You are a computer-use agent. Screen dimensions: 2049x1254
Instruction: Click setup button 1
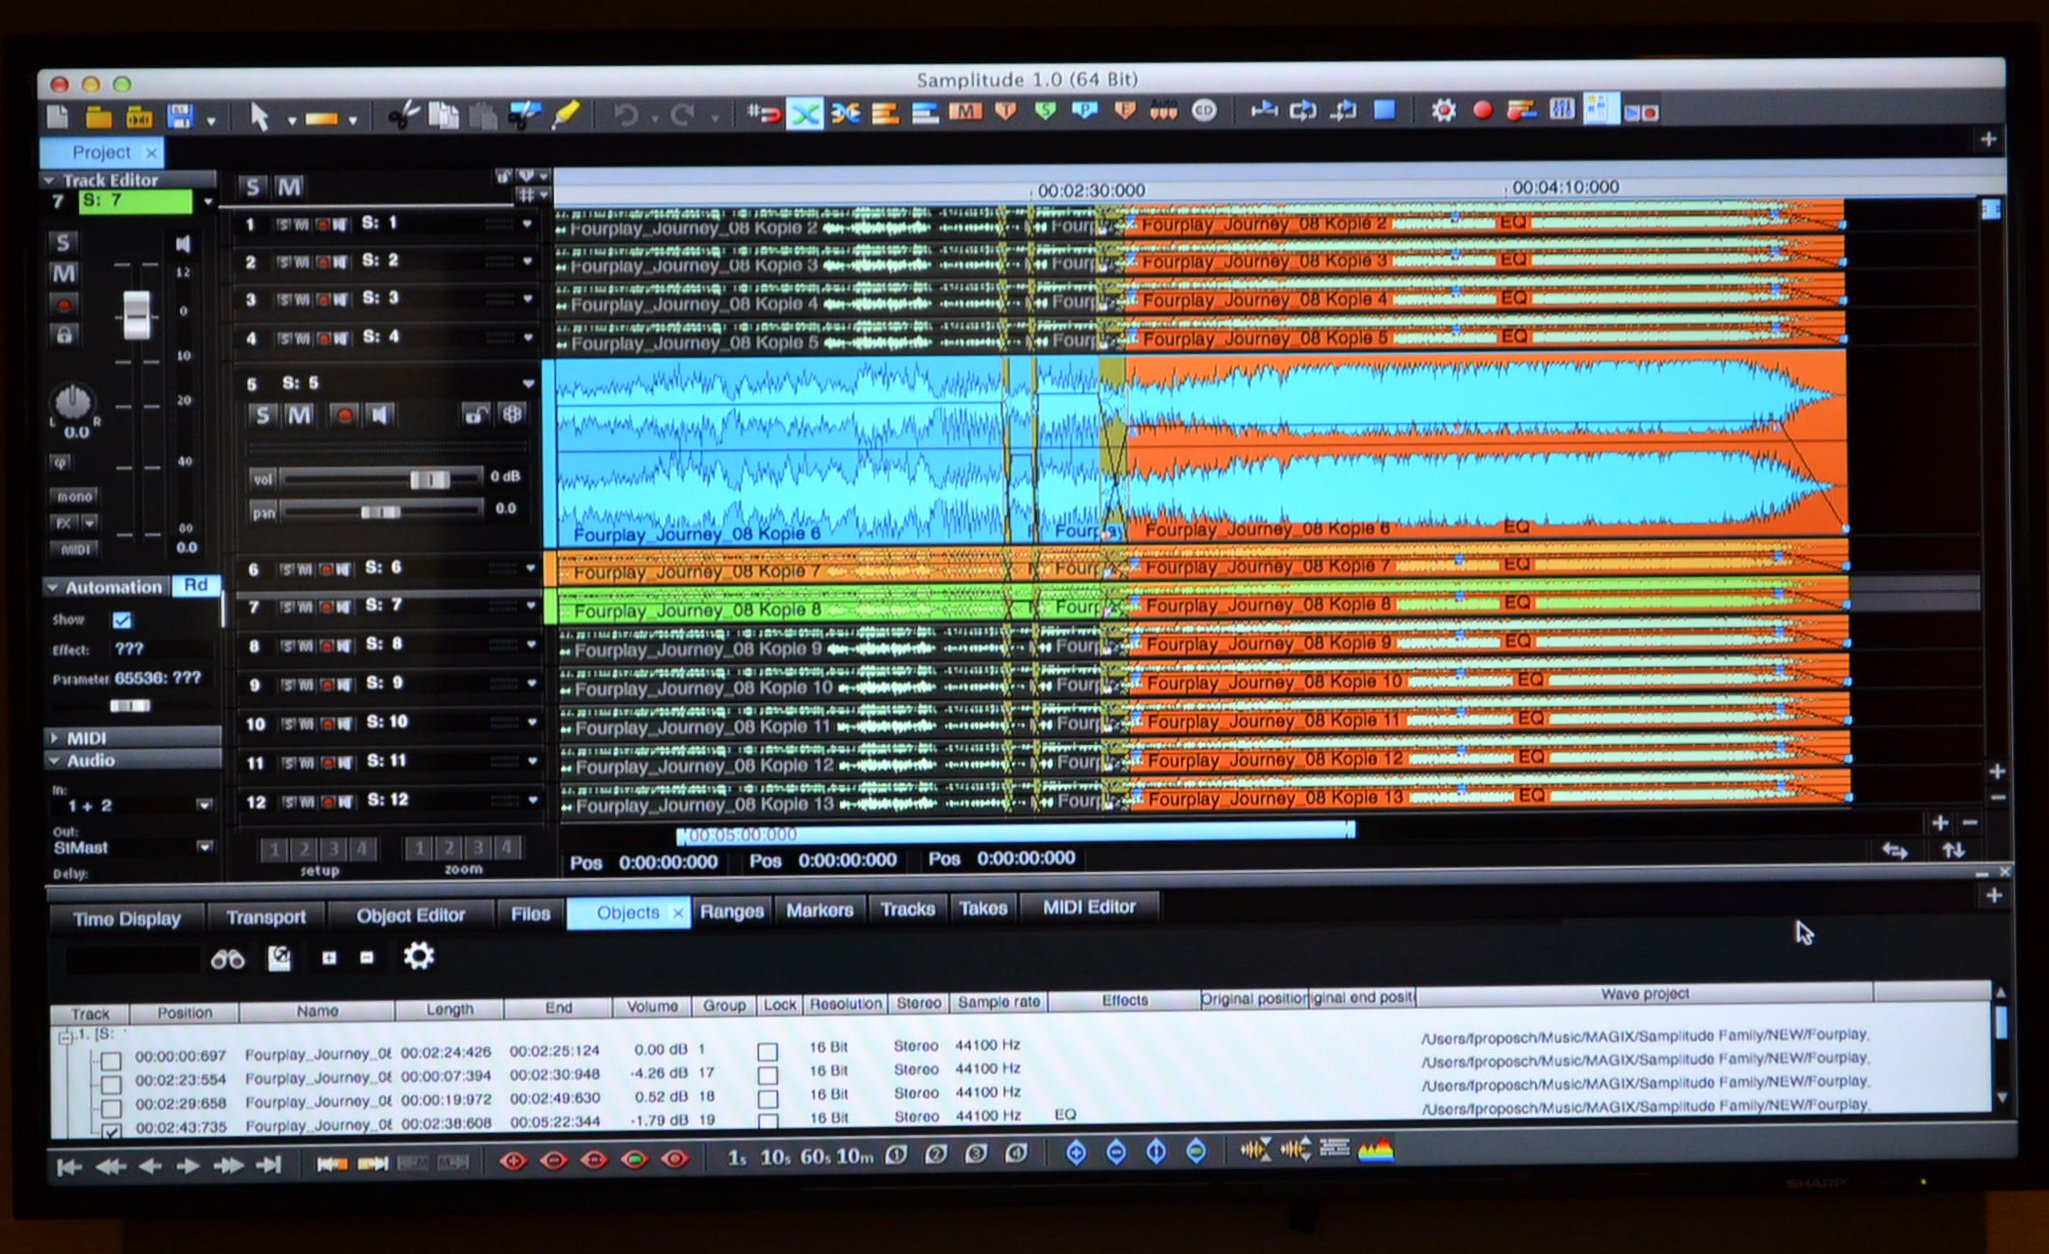pos(272,849)
